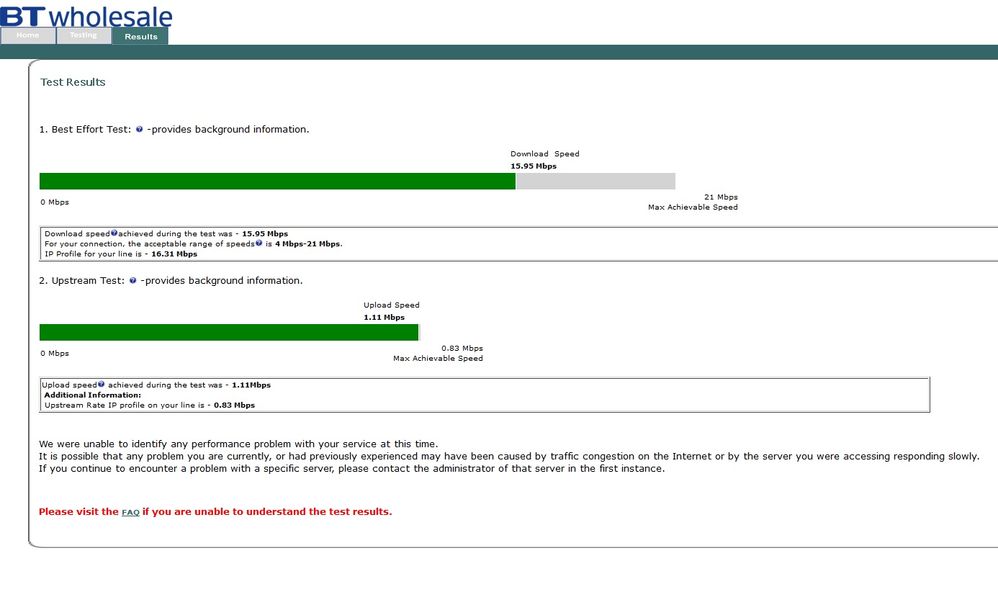
Task: Open the Home tab
Action: 28,36
